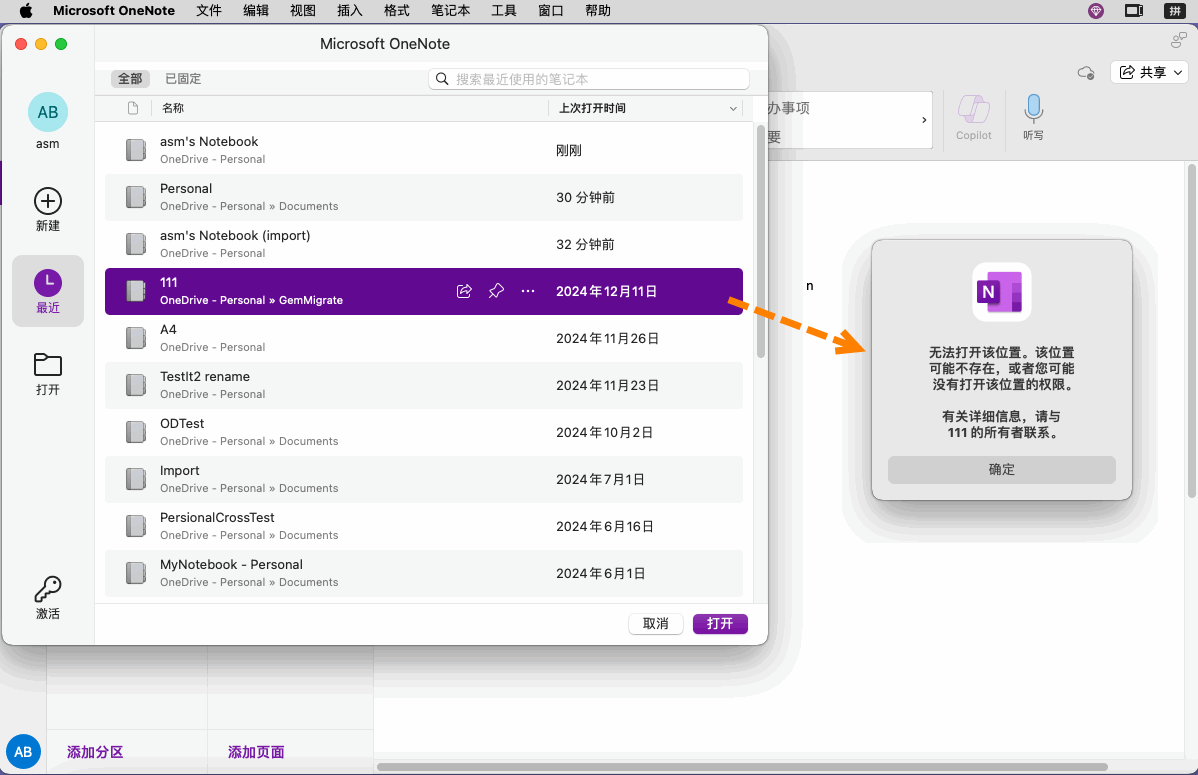Pin the 111 notebook with the pin icon
This screenshot has width=1198, height=775.
click(496, 291)
